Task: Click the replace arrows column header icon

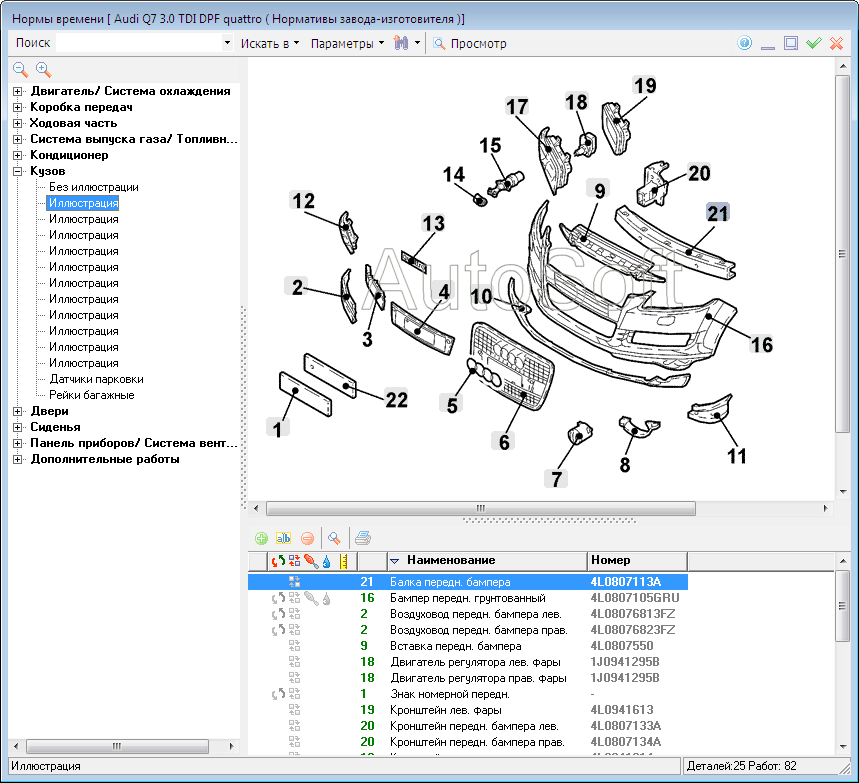Action: pyautogui.click(x=278, y=561)
